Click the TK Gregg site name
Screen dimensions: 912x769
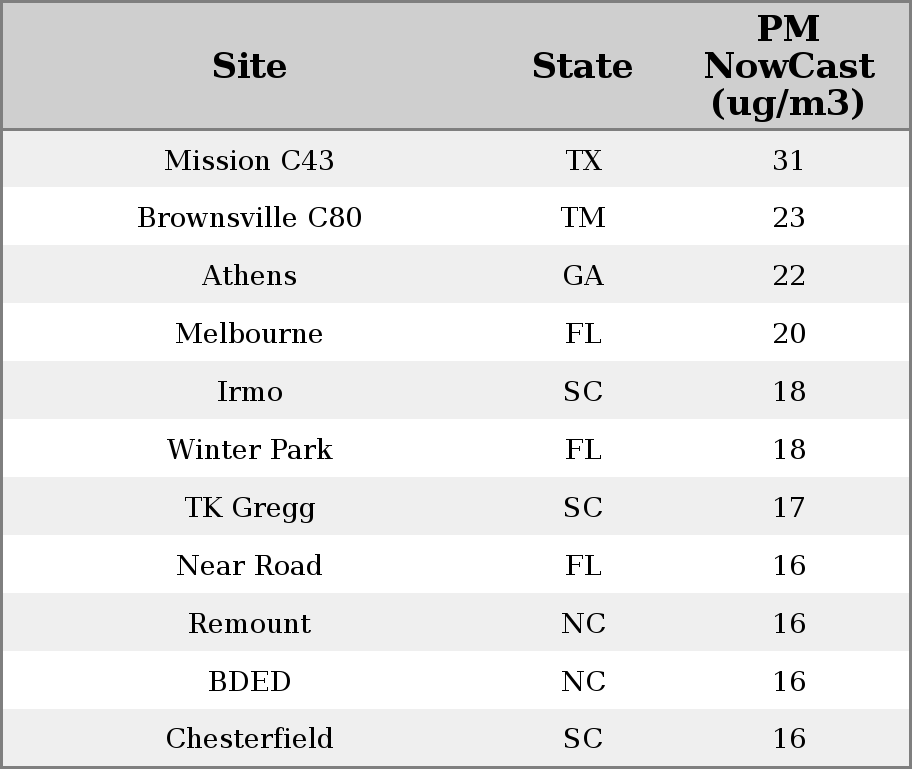coord(249,508)
